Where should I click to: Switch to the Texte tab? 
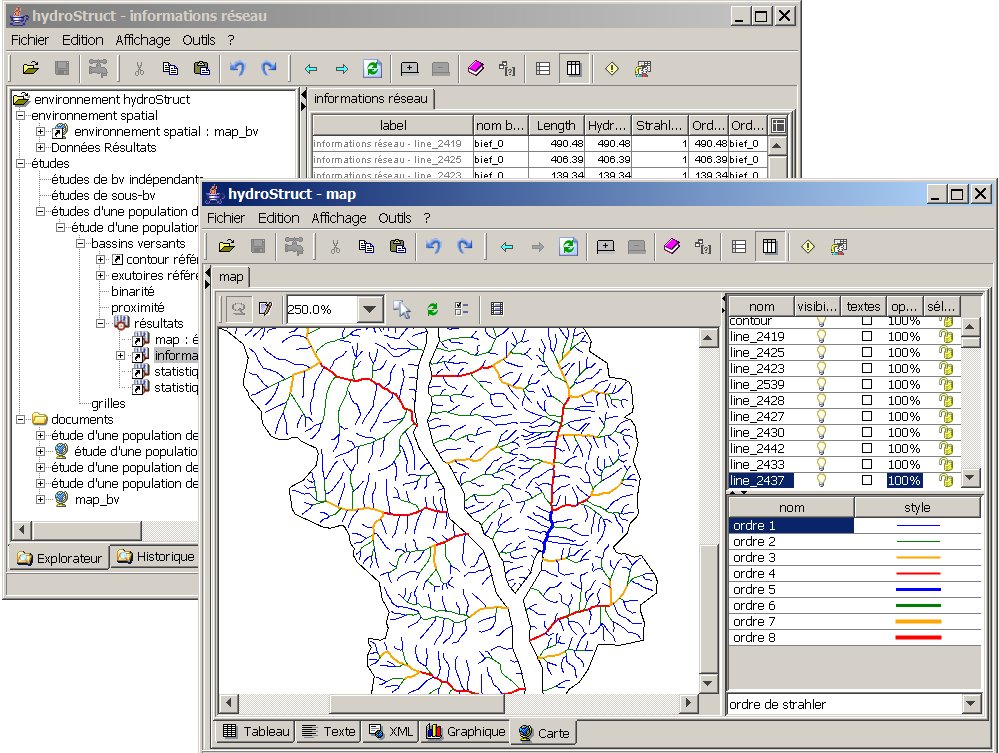click(x=329, y=731)
